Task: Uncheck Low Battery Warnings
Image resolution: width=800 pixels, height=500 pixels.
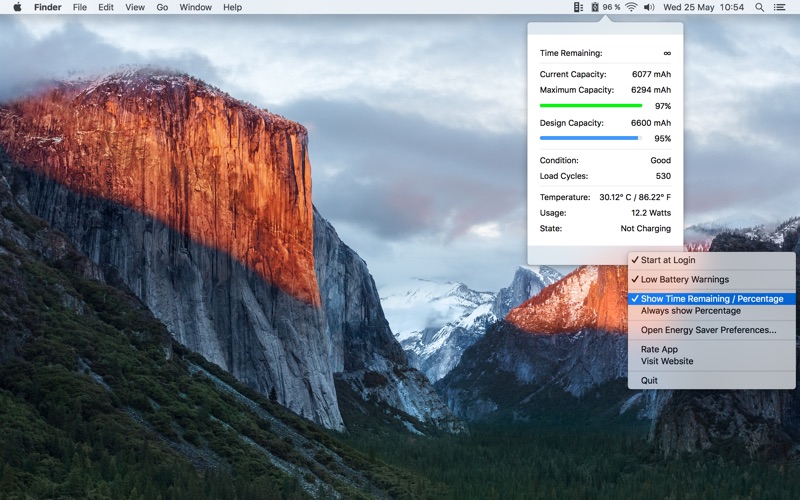Action: pyautogui.click(x=684, y=279)
